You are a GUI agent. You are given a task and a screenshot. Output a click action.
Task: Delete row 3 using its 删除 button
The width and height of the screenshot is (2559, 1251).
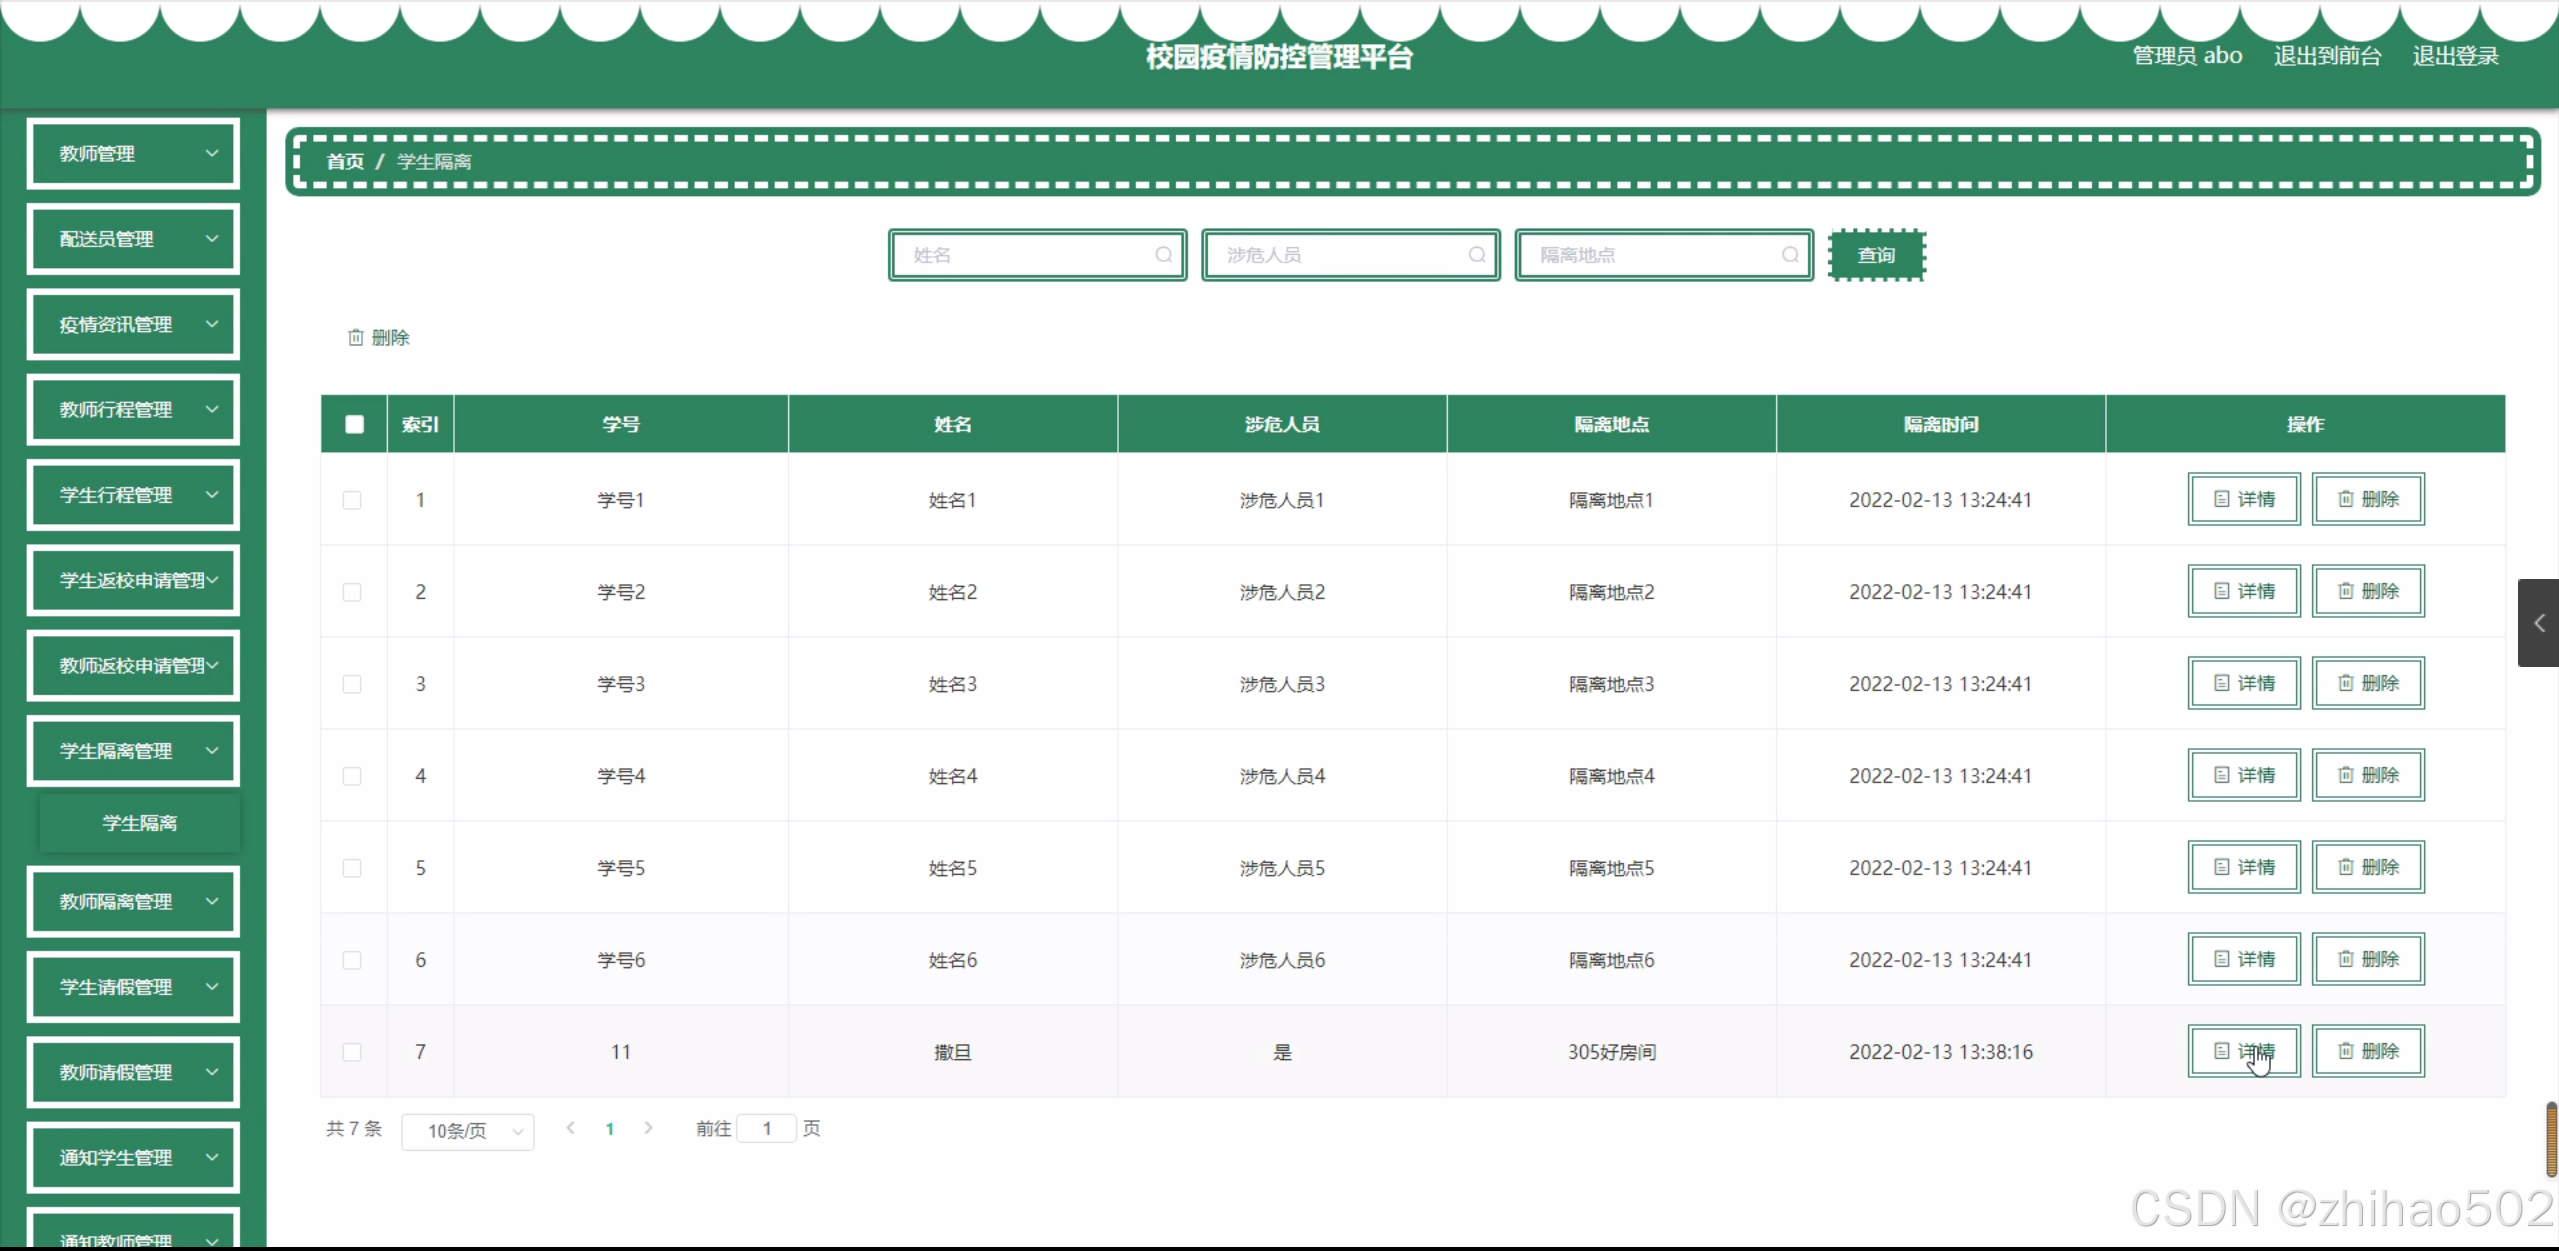[x=2367, y=683]
